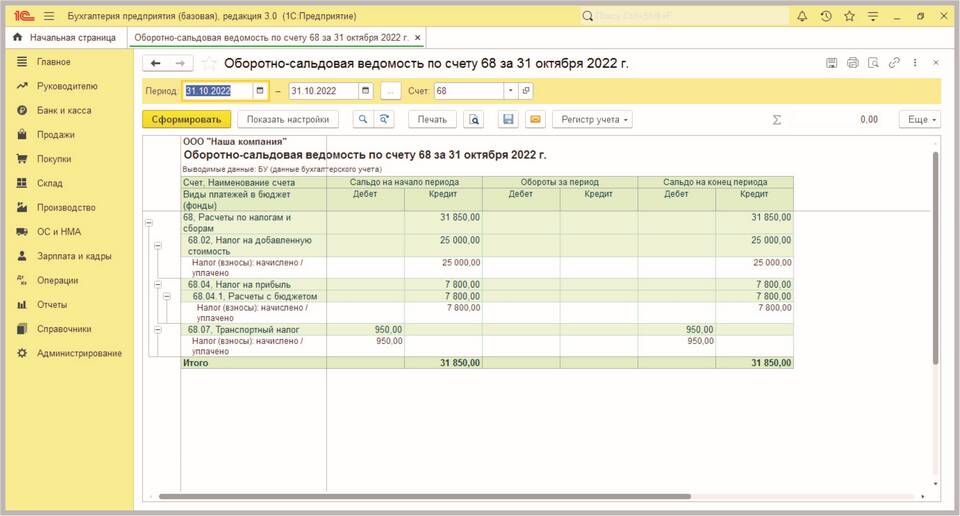Image resolution: width=960 pixels, height=516 pixels.
Task: Collapse the 68.02 Налог на добавленную стоимость group
Action: pos(157,245)
